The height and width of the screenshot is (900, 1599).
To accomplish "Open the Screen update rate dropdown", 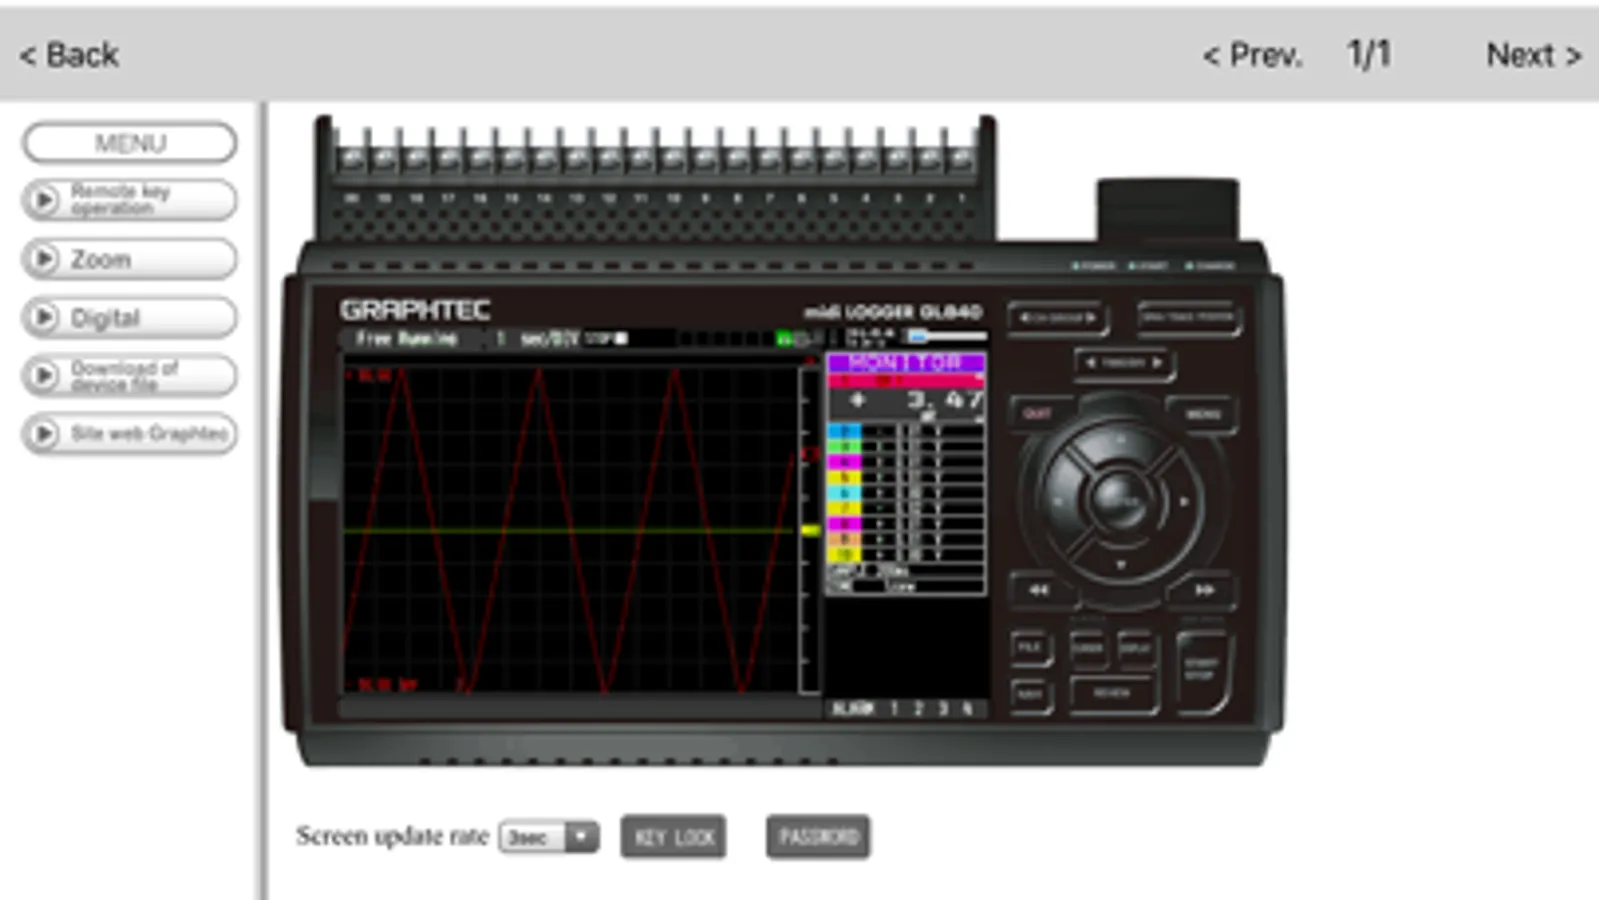I will click(549, 837).
